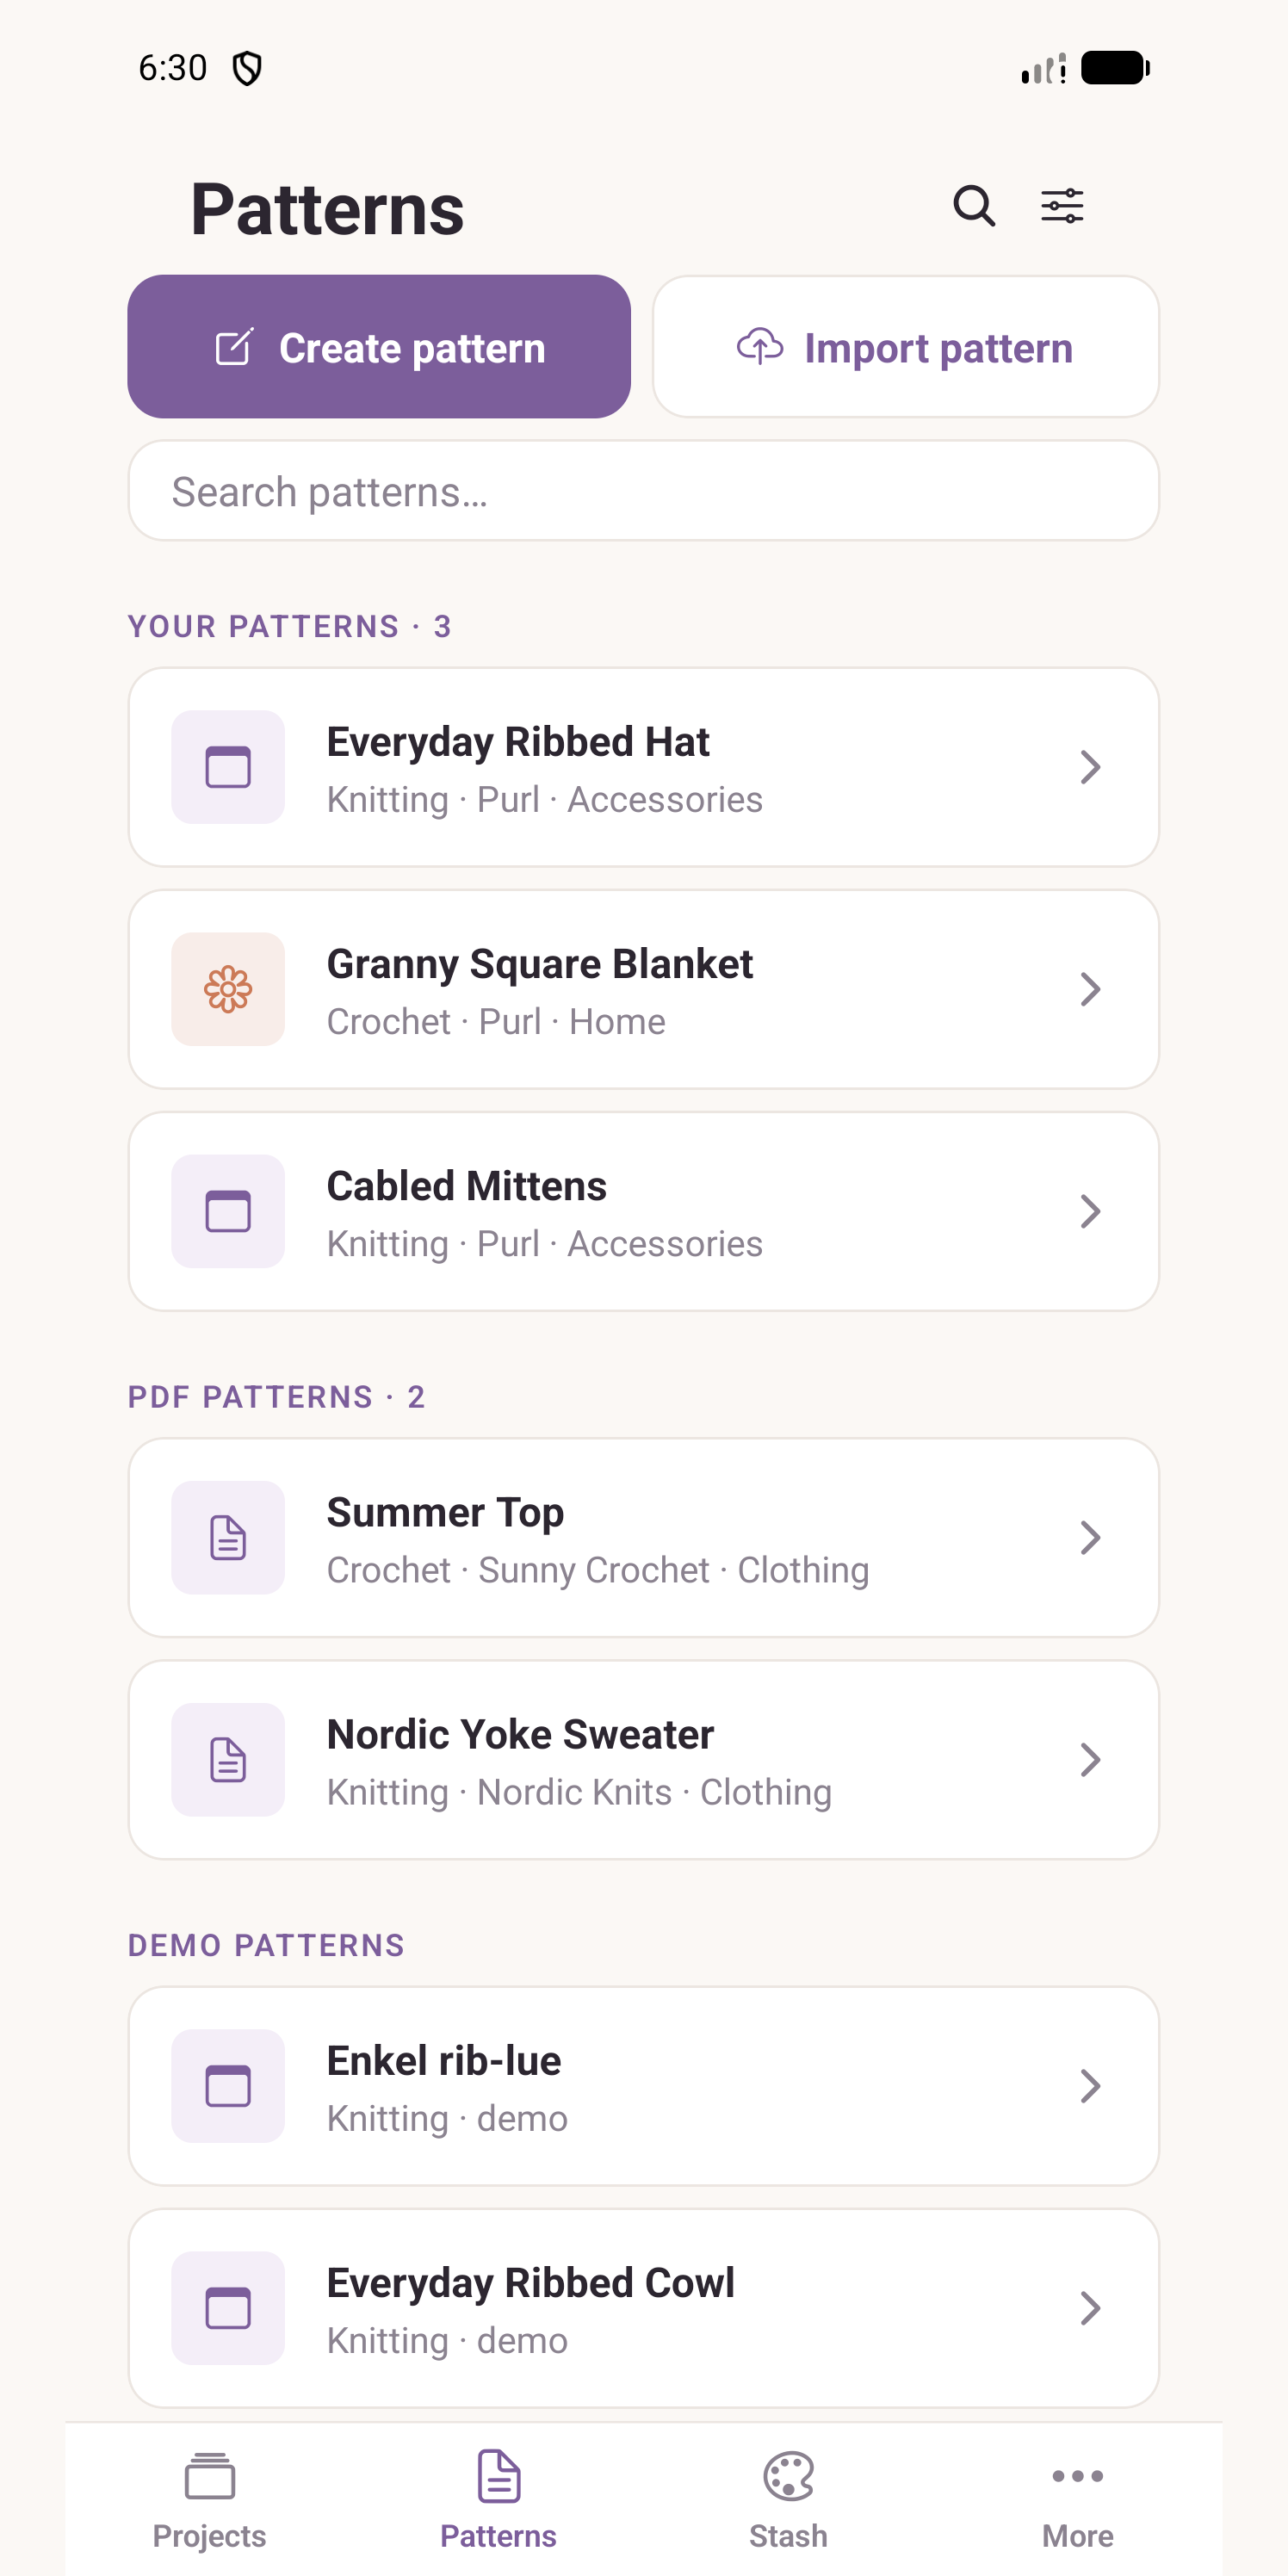Tap the shield icon in status bar
1288x2576 pixels.
247,68
